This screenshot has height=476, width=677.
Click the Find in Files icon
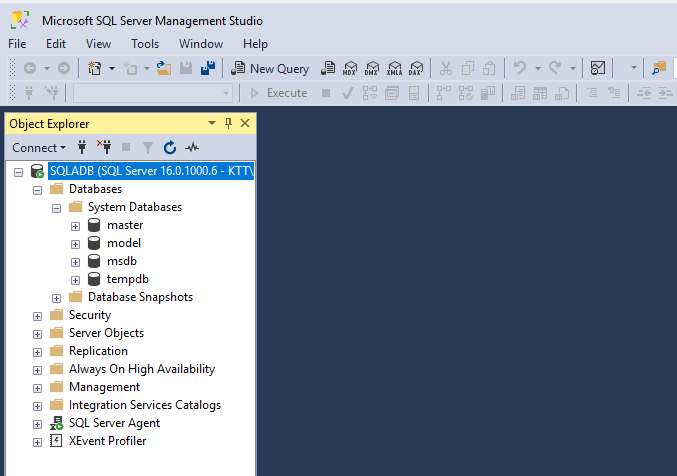coord(659,68)
